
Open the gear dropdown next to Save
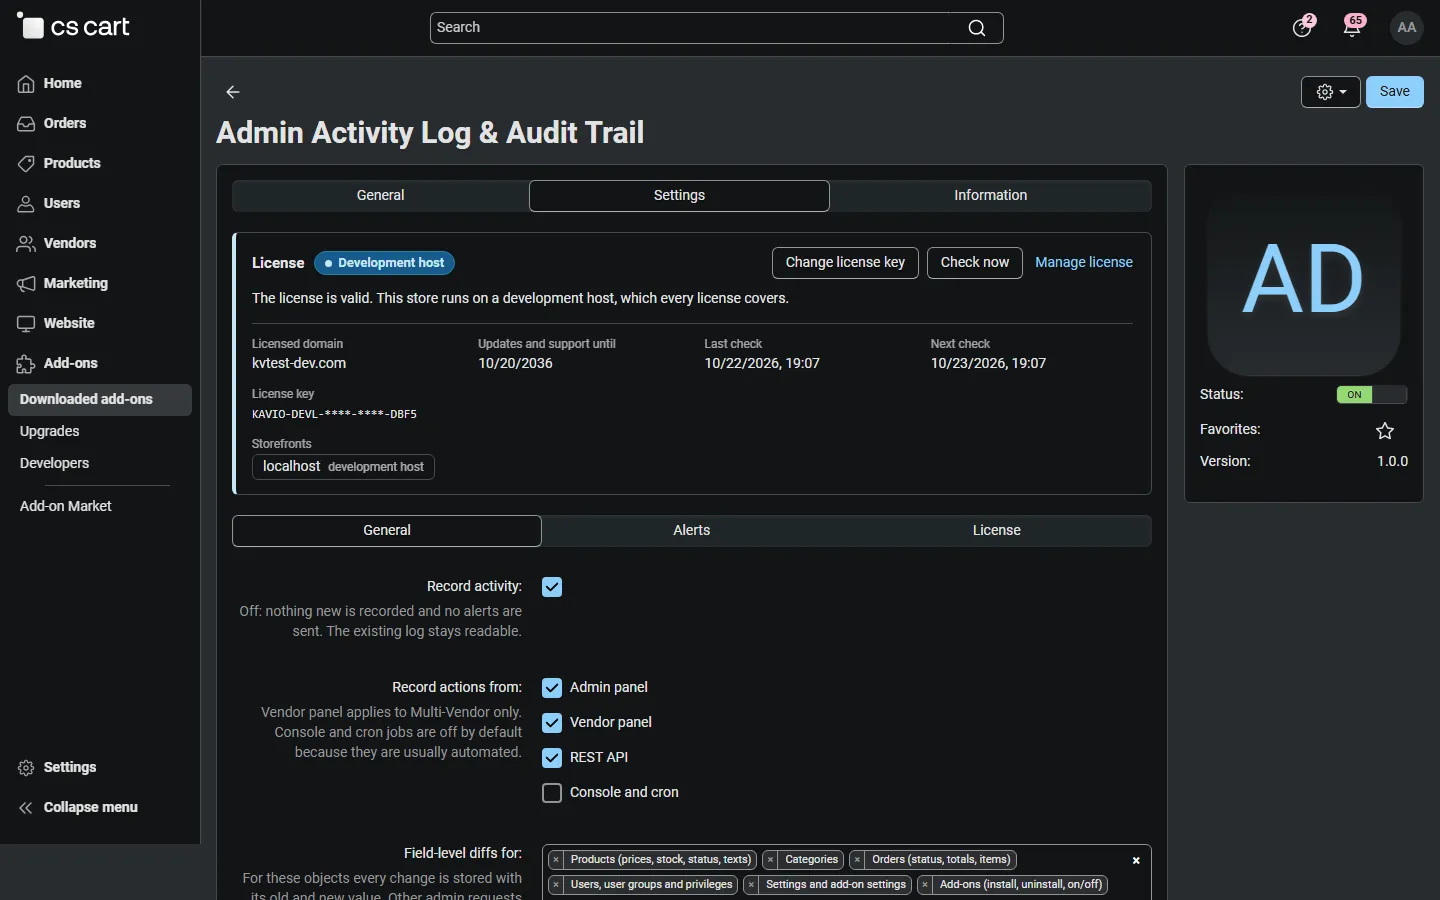[1331, 92]
